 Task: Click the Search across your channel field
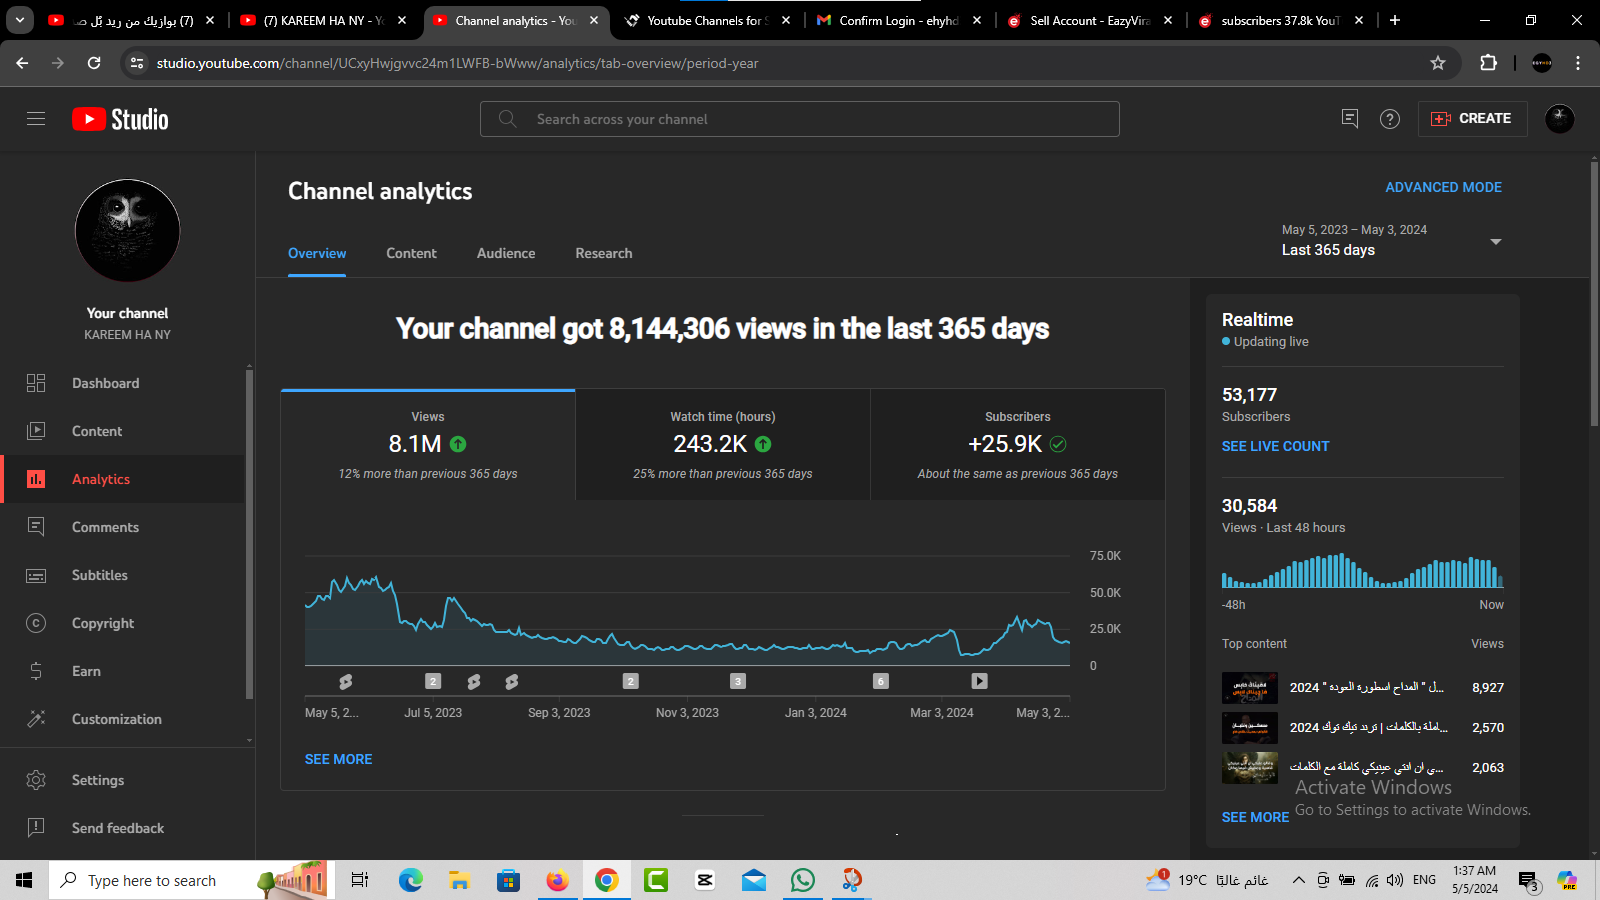[x=800, y=119]
